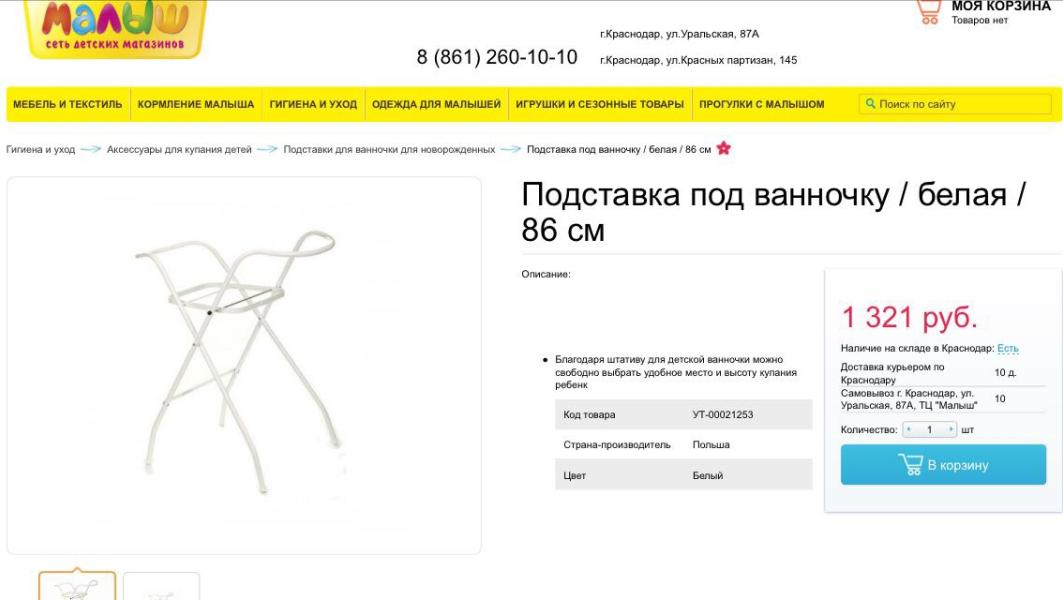Open the shopping cart icon
Screen dimensions: 1063x600
coord(929,12)
